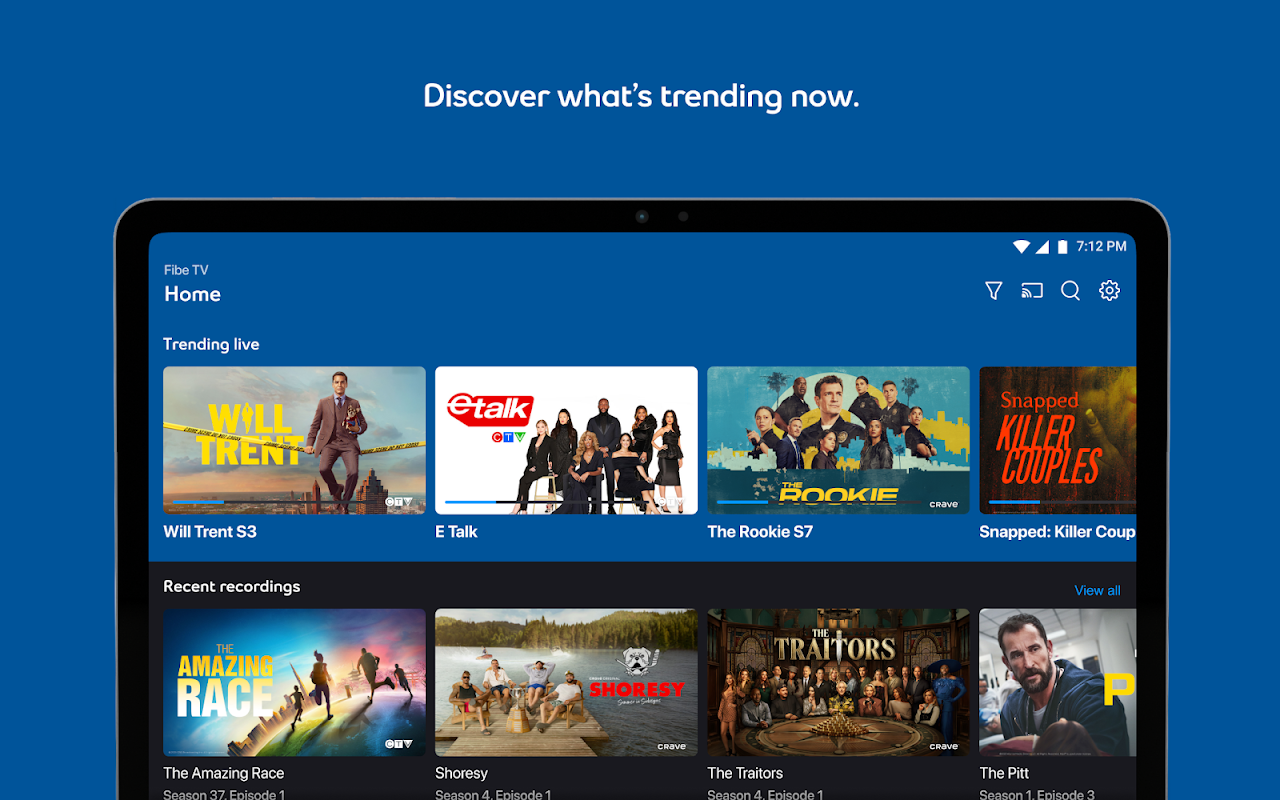Viewport: 1280px width, 800px height.
Task: Tap the Cast to device icon
Action: tap(1032, 291)
